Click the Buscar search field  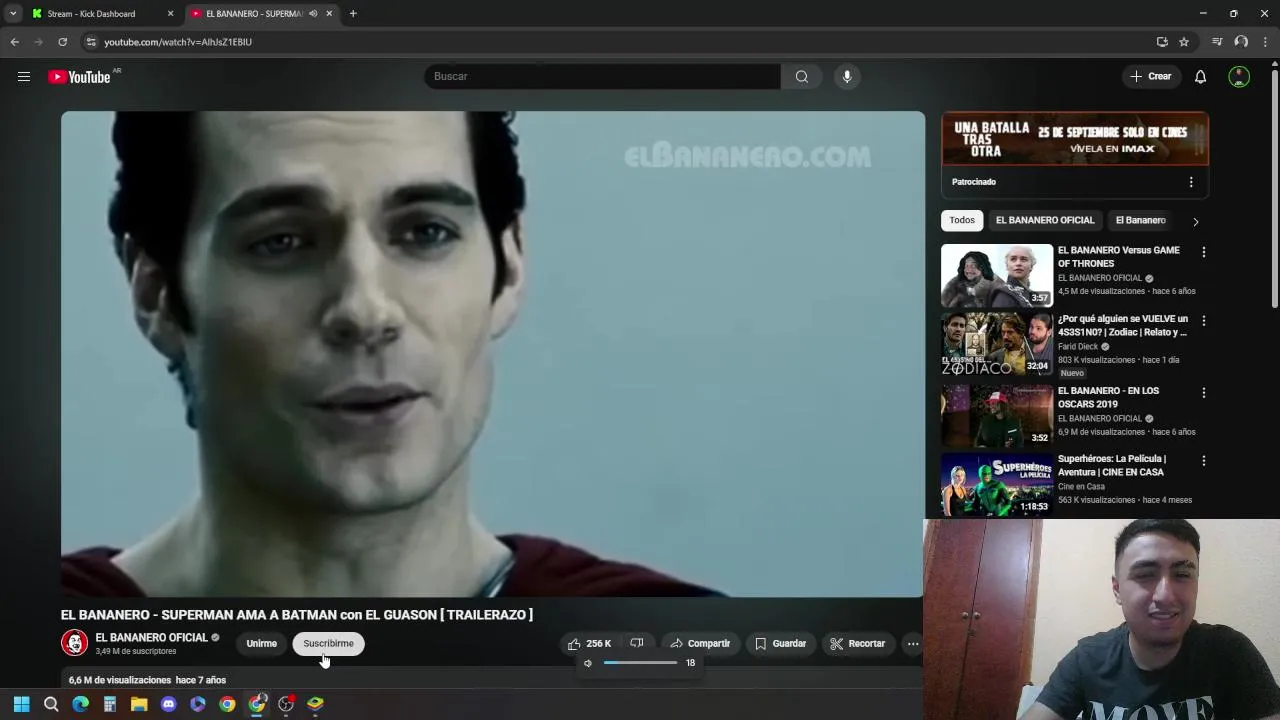603,76
